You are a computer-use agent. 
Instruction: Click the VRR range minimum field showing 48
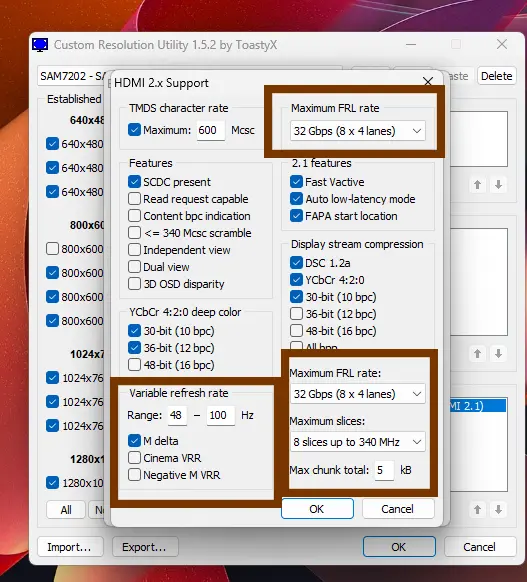177,415
